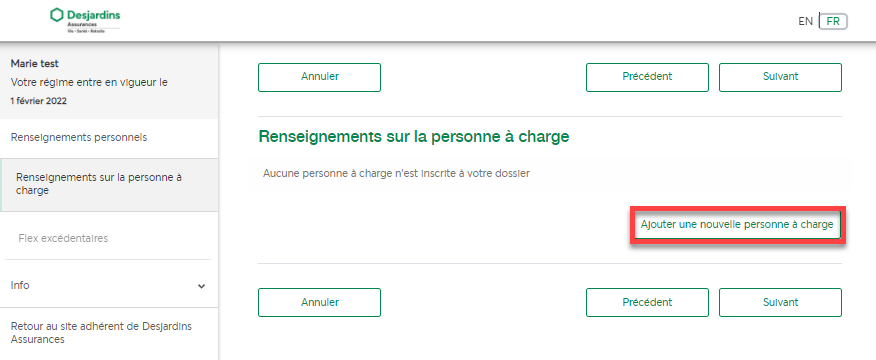Click the Précédent button above the heading
Screen dimensions: 876x360
tap(647, 77)
